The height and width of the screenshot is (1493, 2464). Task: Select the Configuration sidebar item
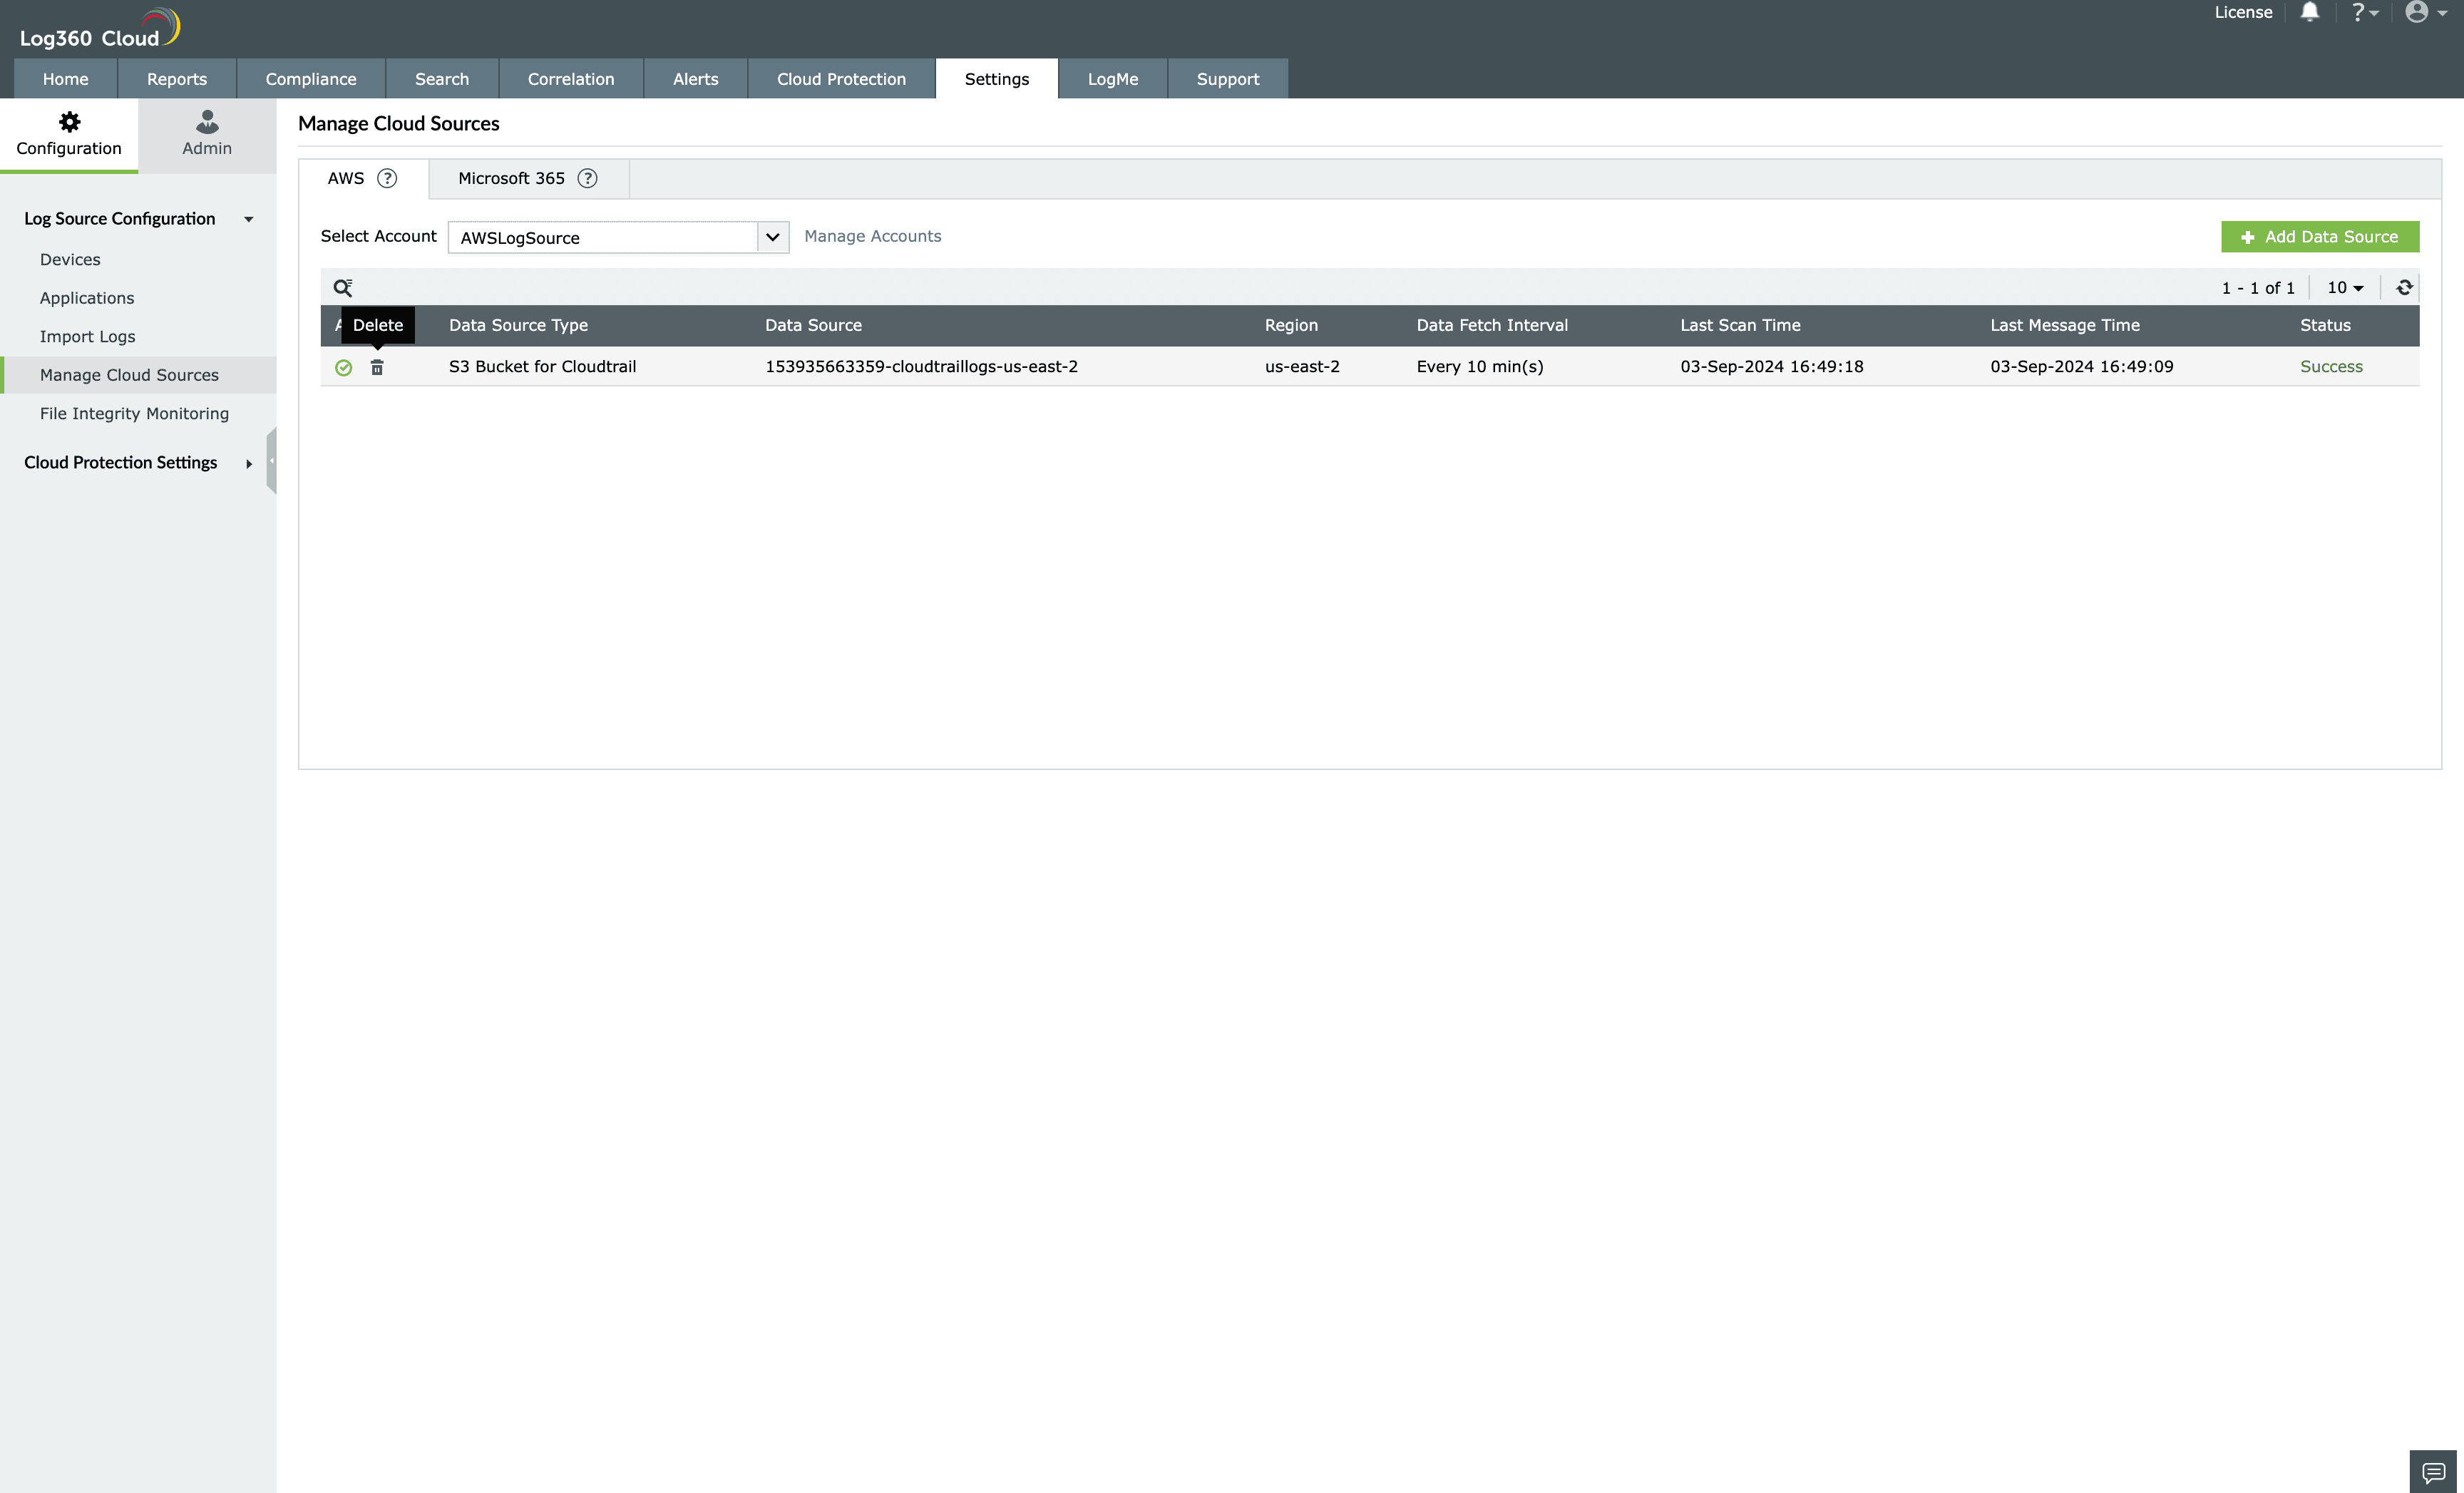pos(68,132)
